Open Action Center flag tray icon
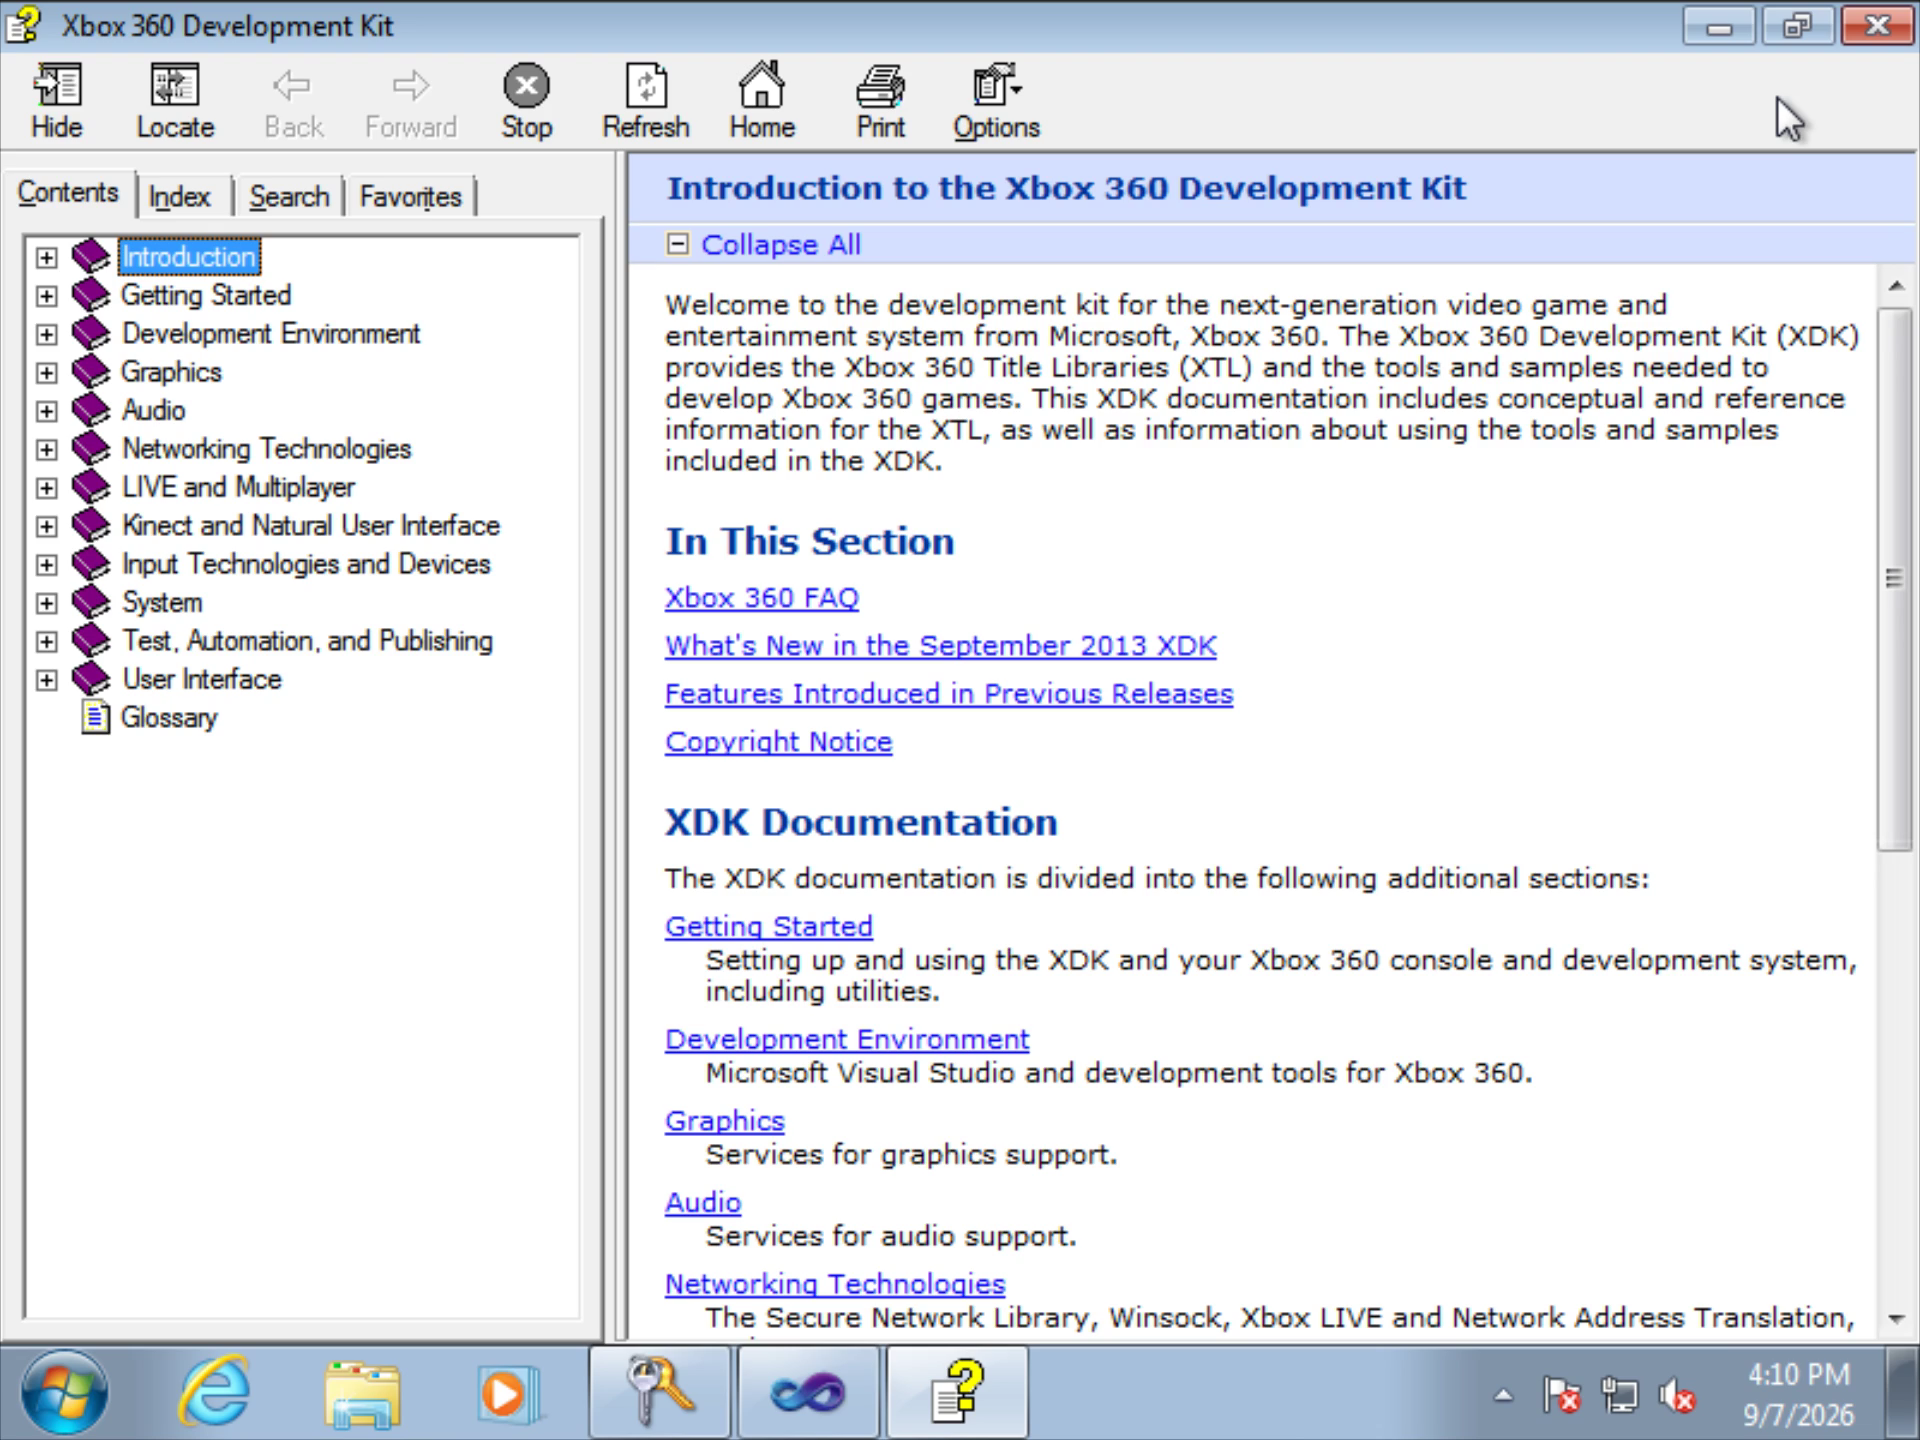The height and width of the screenshot is (1440, 1920). click(x=1561, y=1395)
